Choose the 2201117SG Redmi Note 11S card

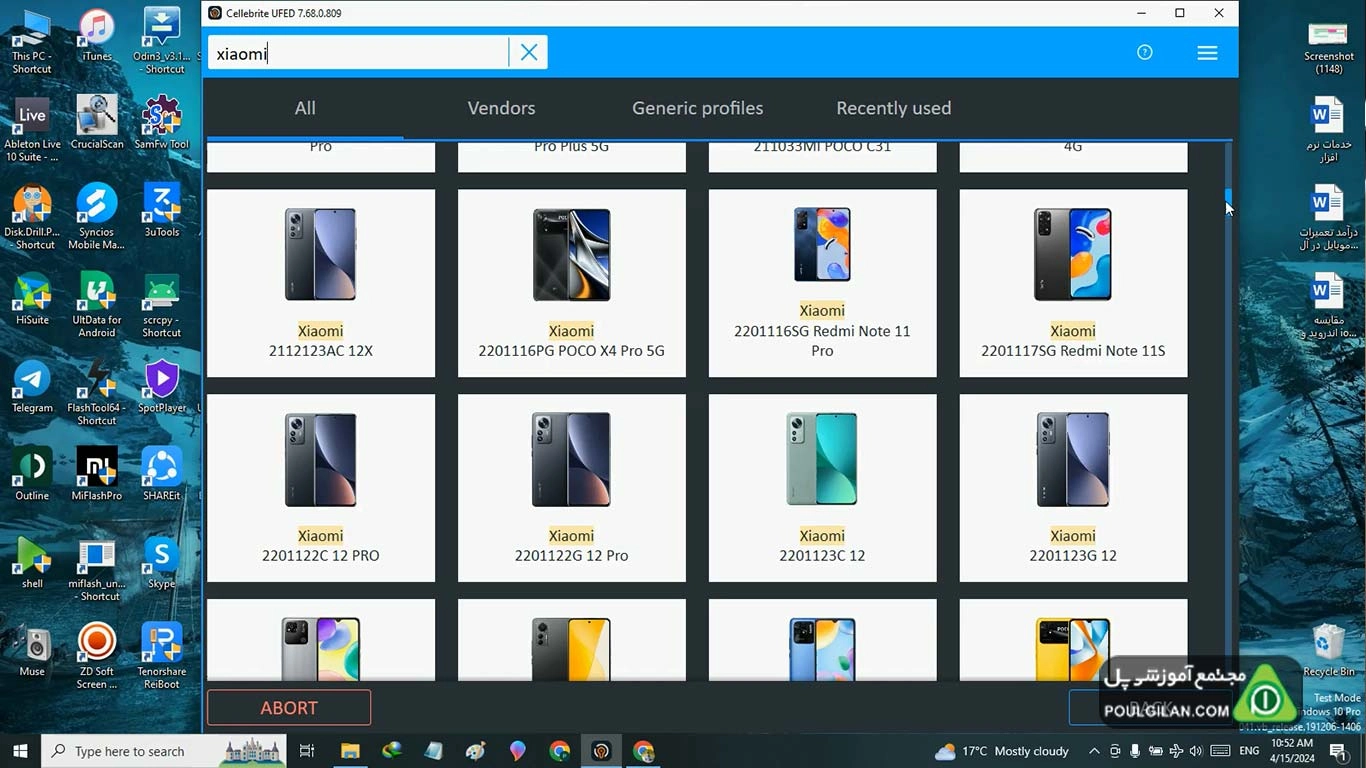coord(1073,283)
